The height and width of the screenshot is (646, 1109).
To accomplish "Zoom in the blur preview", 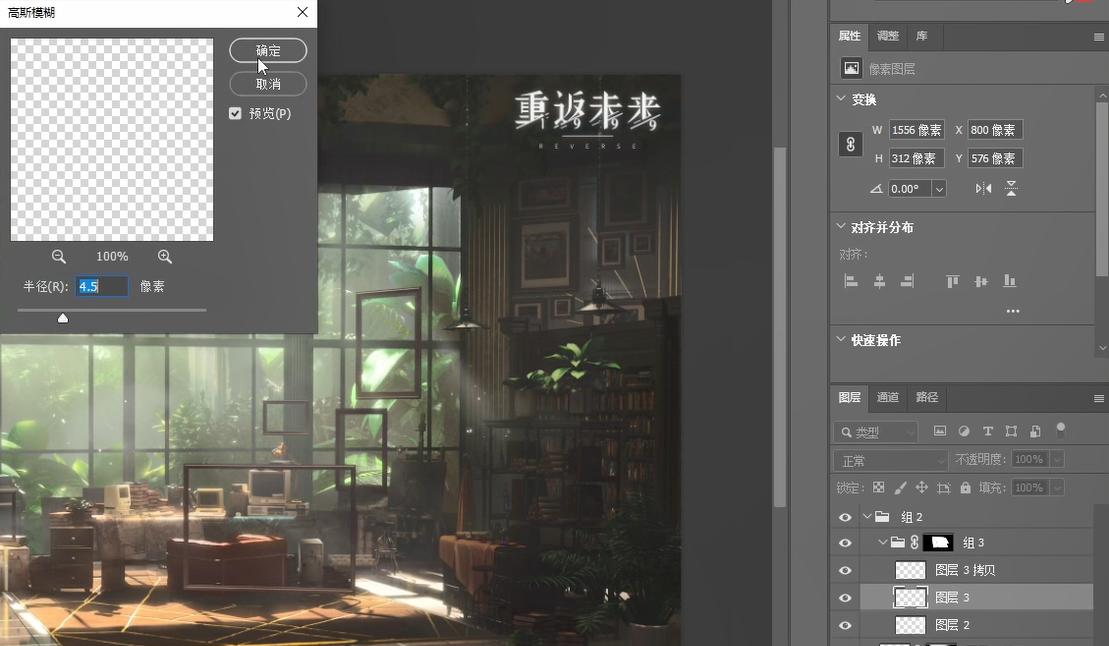I will tap(165, 256).
